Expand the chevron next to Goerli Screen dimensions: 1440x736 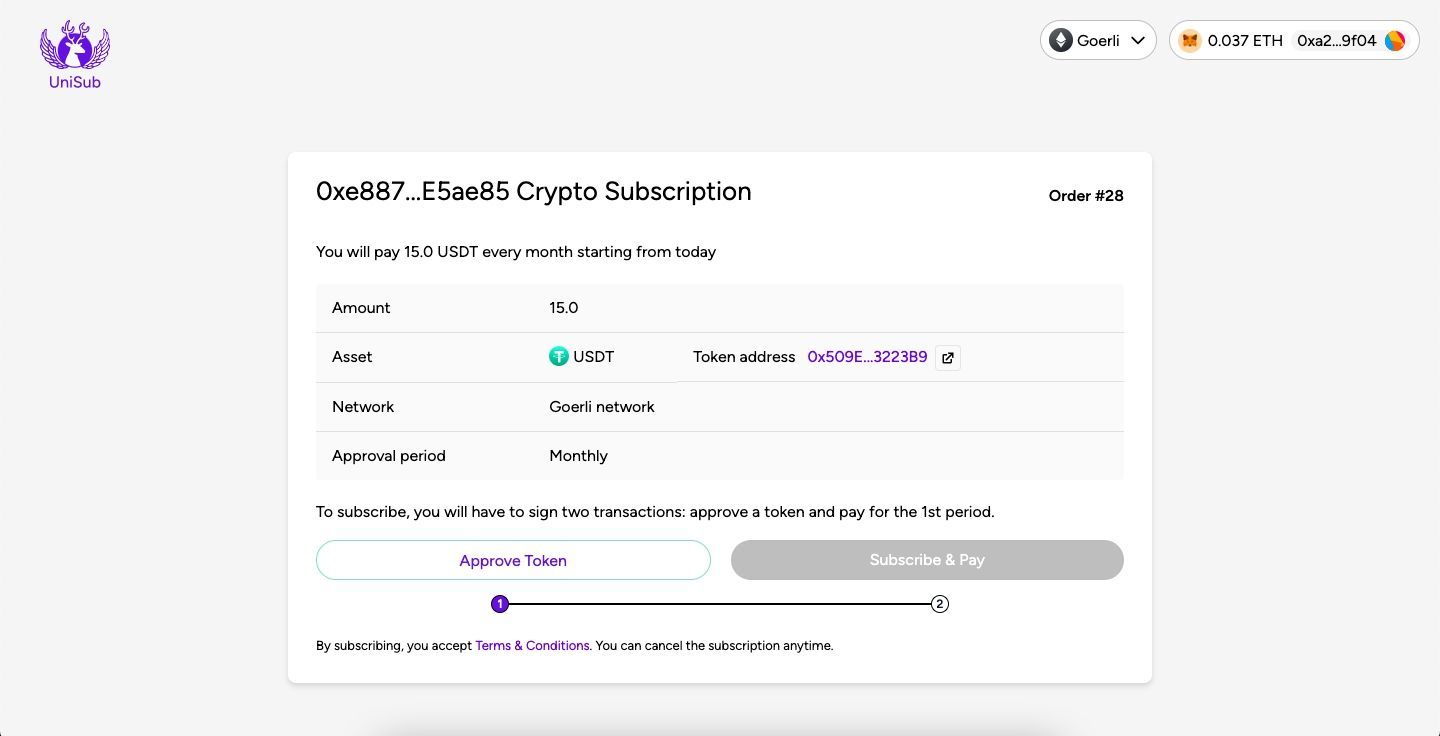click(1137, 40)
